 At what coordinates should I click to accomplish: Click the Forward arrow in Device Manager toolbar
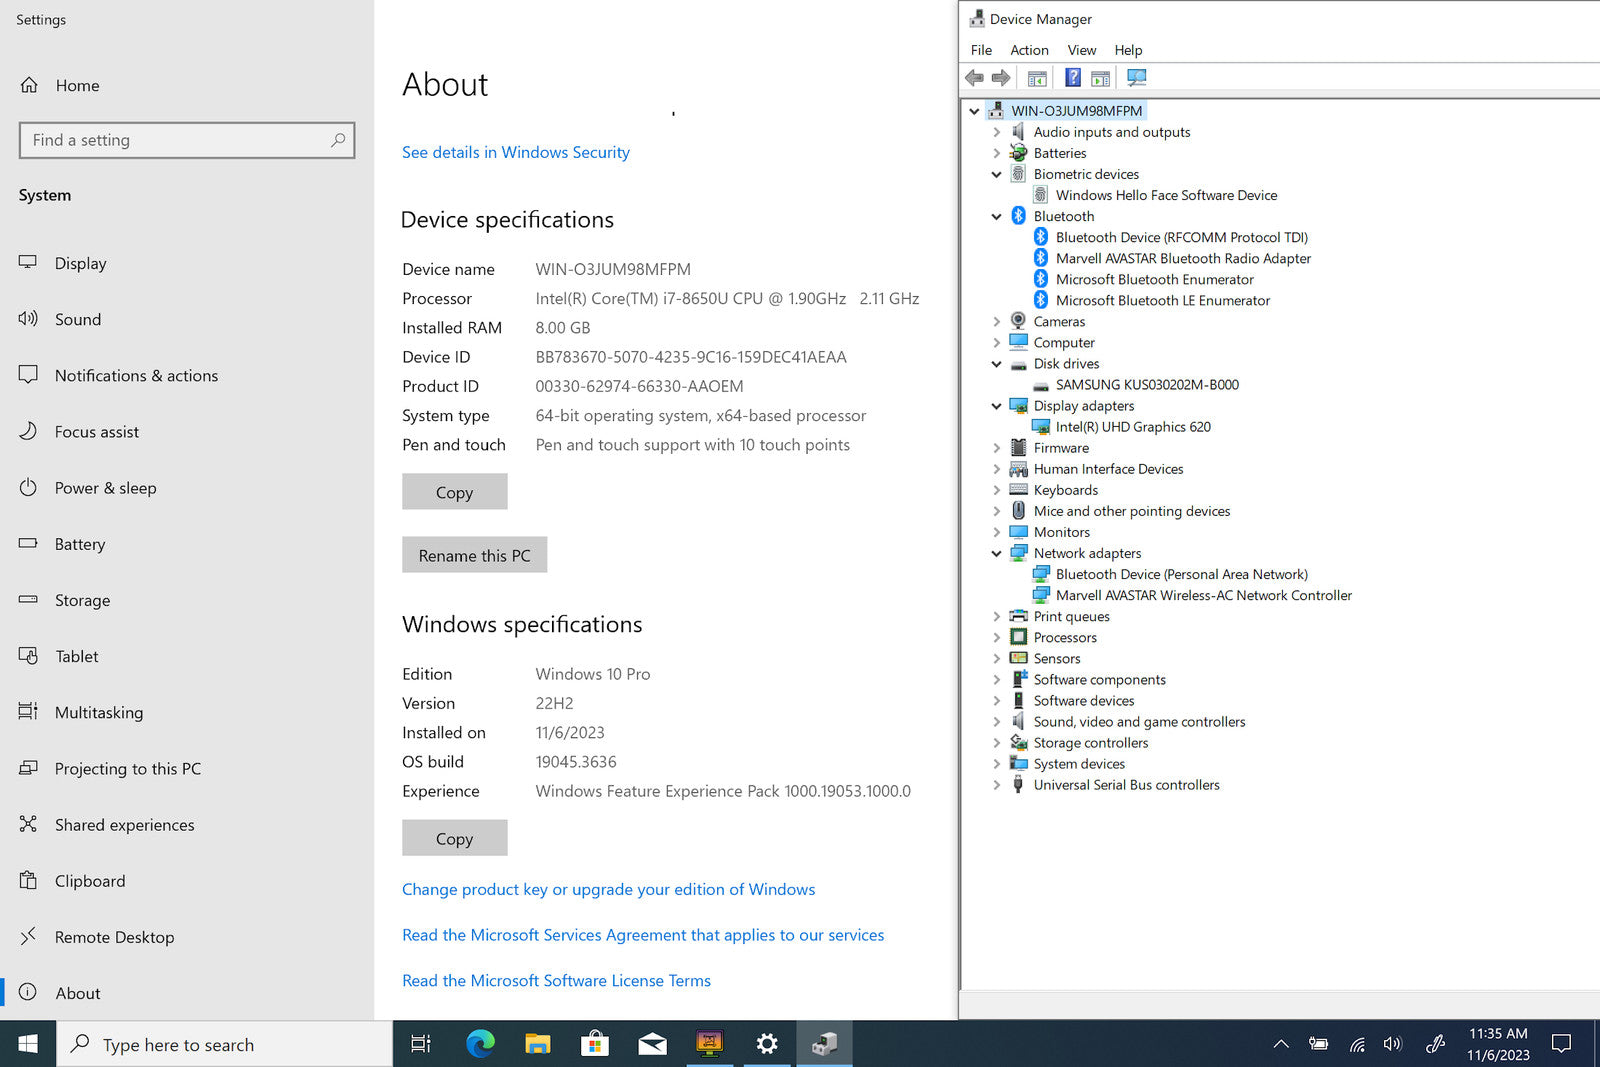tap(1001, 78)
